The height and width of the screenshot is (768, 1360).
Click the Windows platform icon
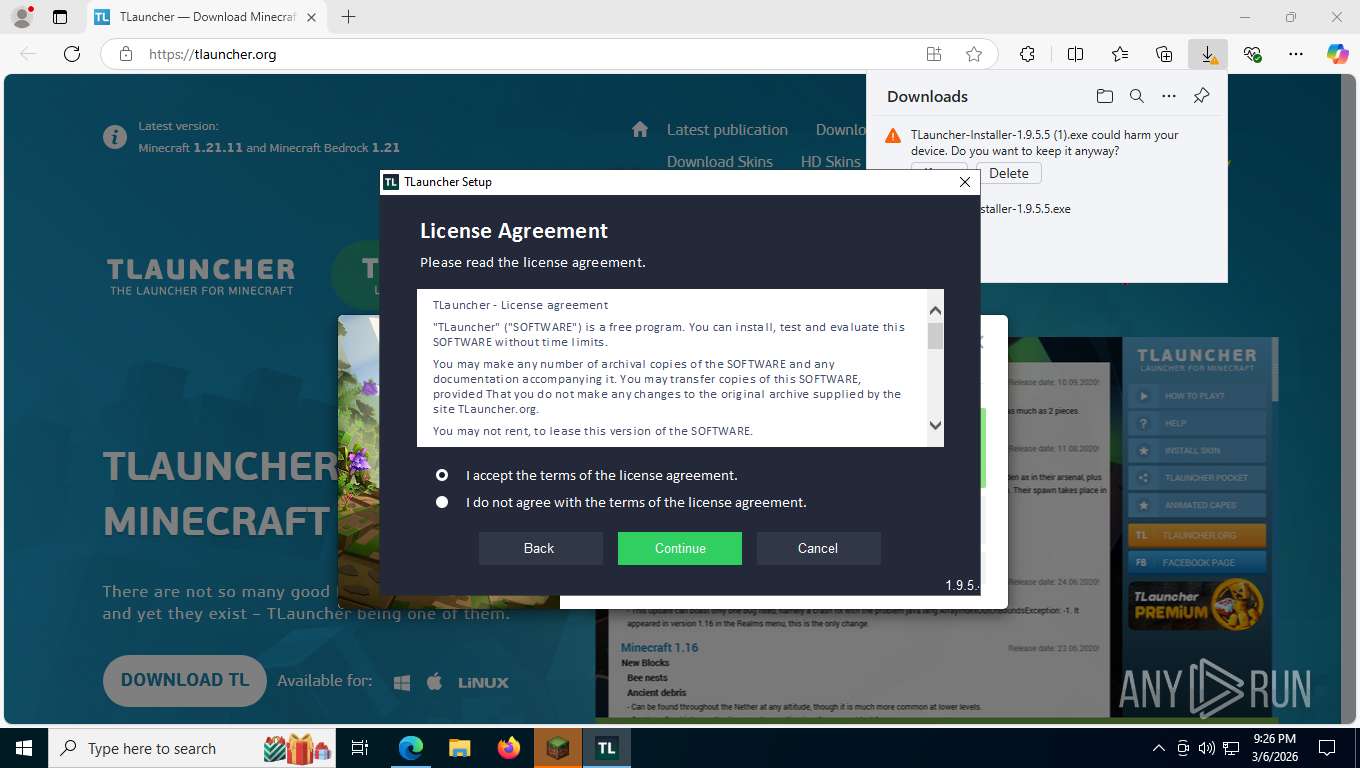click(402, 682)
